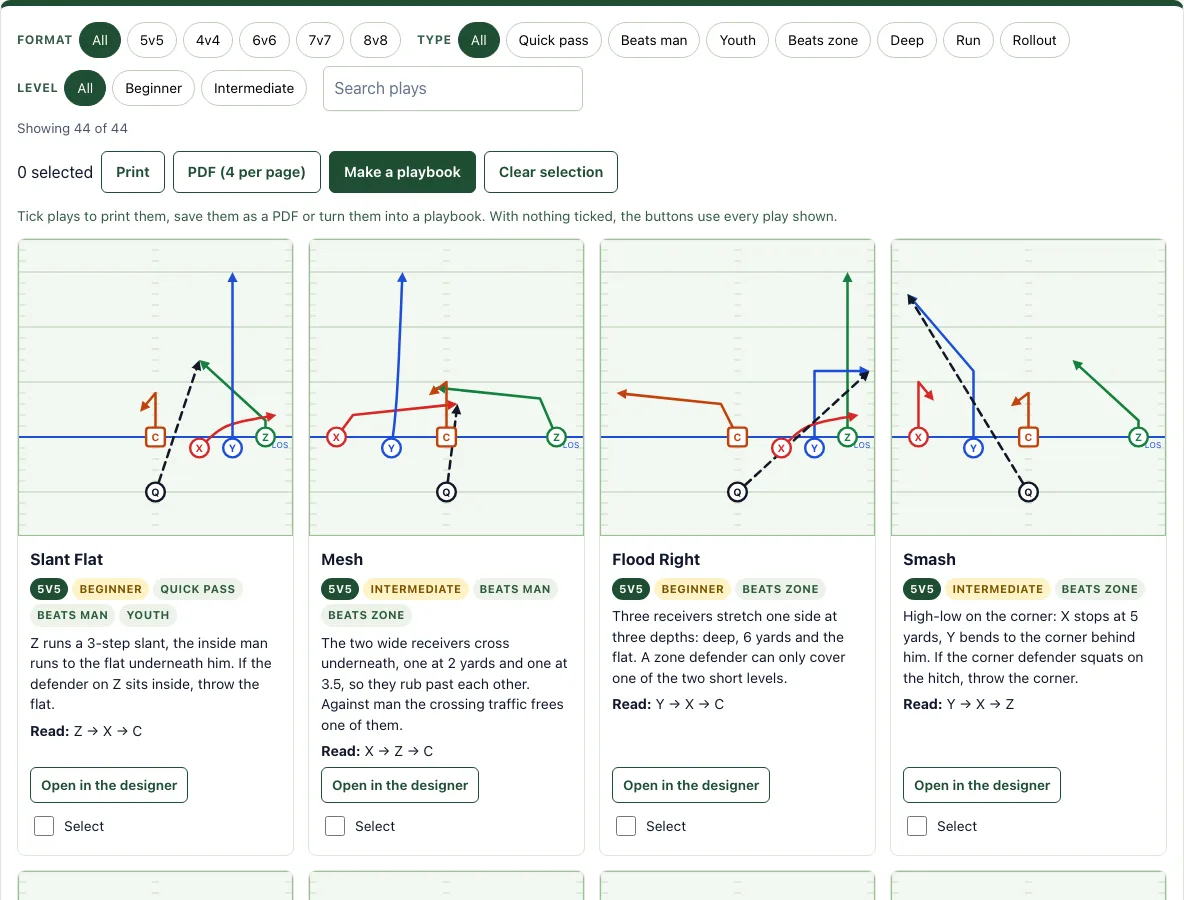Filter format by 4v4
Screen dimensions: 1184x900
(x=208, y=40)
